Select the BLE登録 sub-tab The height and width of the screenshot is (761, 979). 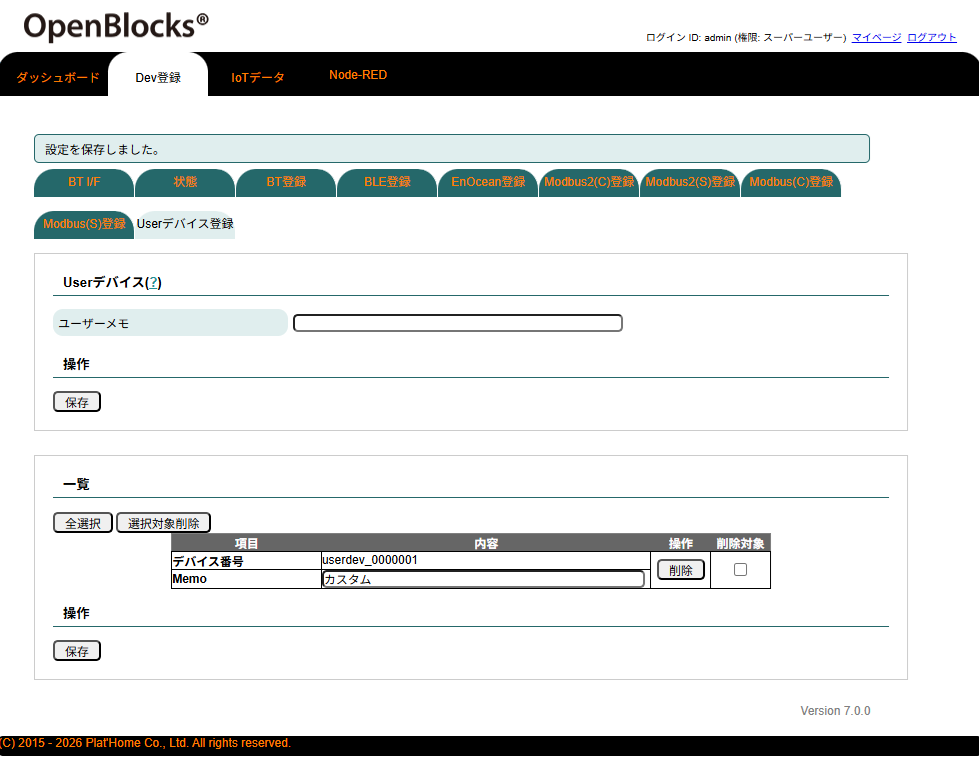[387, 182]
